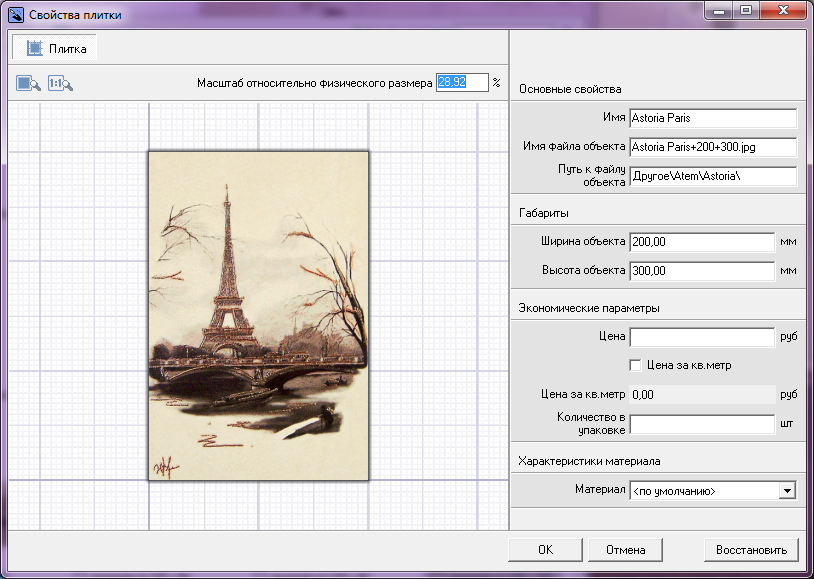Click the Путь к файлу объекта field

point(712,176)
